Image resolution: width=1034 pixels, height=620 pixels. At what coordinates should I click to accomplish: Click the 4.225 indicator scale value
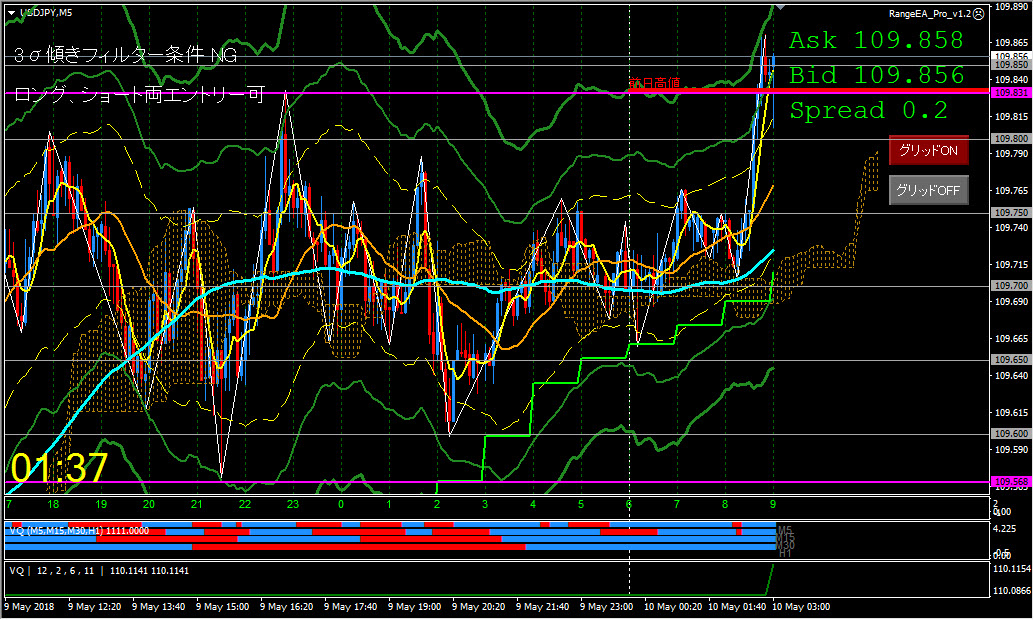tap(1004, 528)
